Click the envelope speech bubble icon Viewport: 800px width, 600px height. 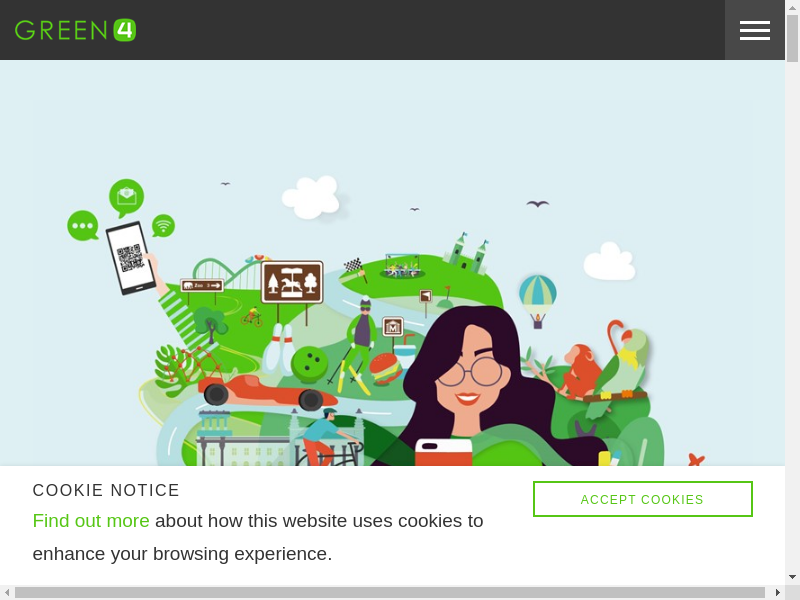pos(127,197)
